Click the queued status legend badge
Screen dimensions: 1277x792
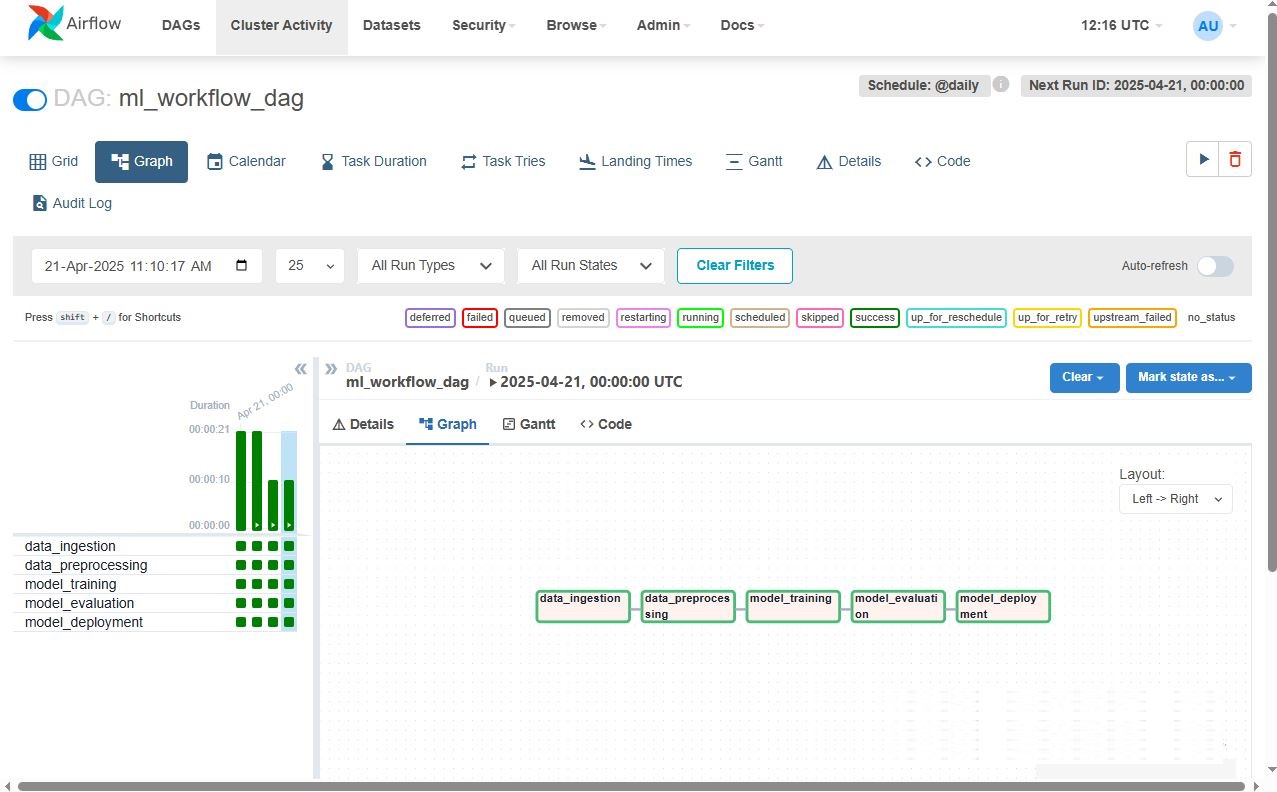click(527, 318)
